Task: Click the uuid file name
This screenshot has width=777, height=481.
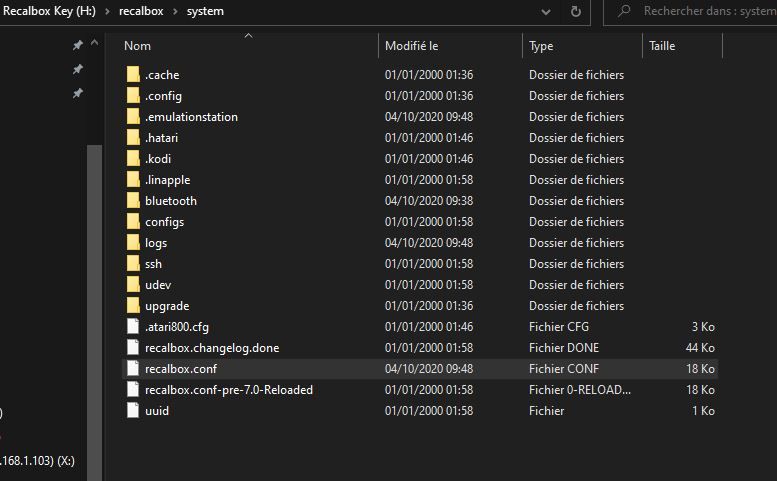Action: (x=157, y=411)
